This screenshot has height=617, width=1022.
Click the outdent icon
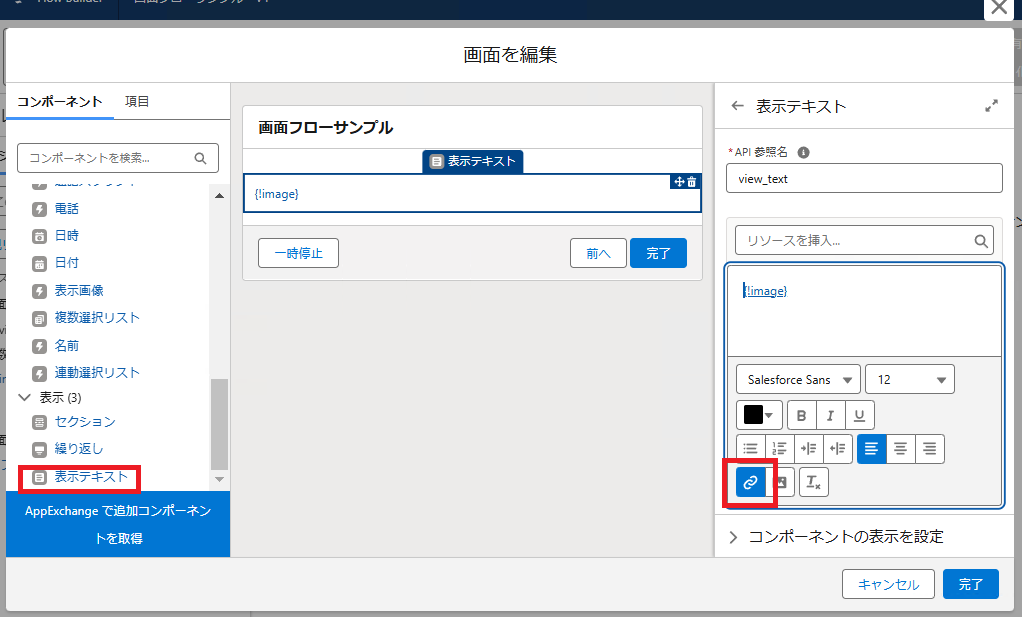tap(838, 448)
